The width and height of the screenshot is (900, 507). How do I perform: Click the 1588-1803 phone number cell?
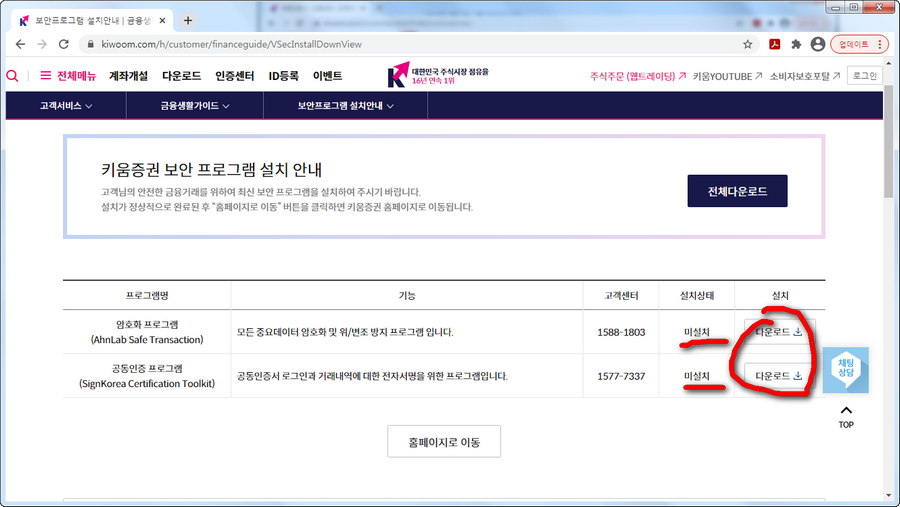point(621,332)
